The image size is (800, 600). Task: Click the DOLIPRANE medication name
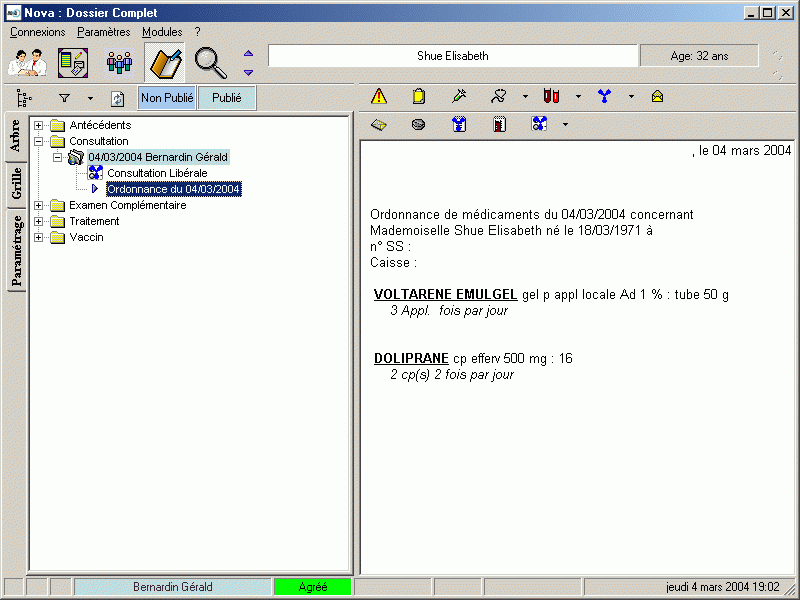411,358
